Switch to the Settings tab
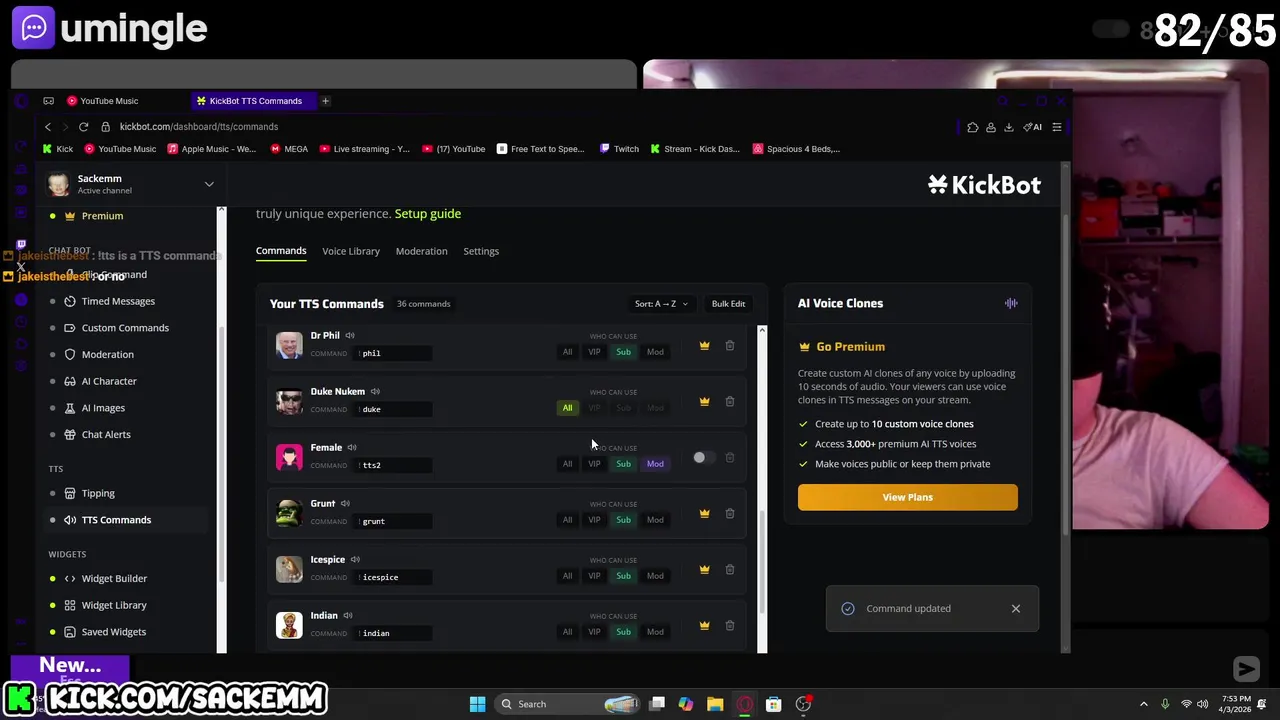This screenshot has height=720, width=1280. coord(481,251)
